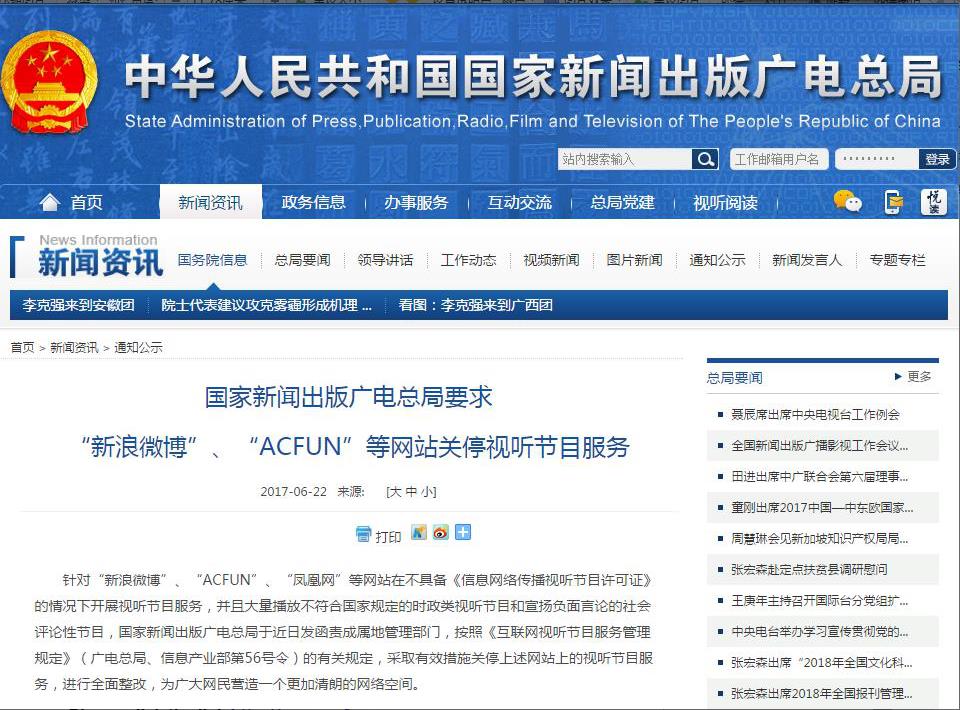Switch to the 新闻发言人 sub-tab
The height and width of the screenshot is (710, 960).
(x=807, y=260)
